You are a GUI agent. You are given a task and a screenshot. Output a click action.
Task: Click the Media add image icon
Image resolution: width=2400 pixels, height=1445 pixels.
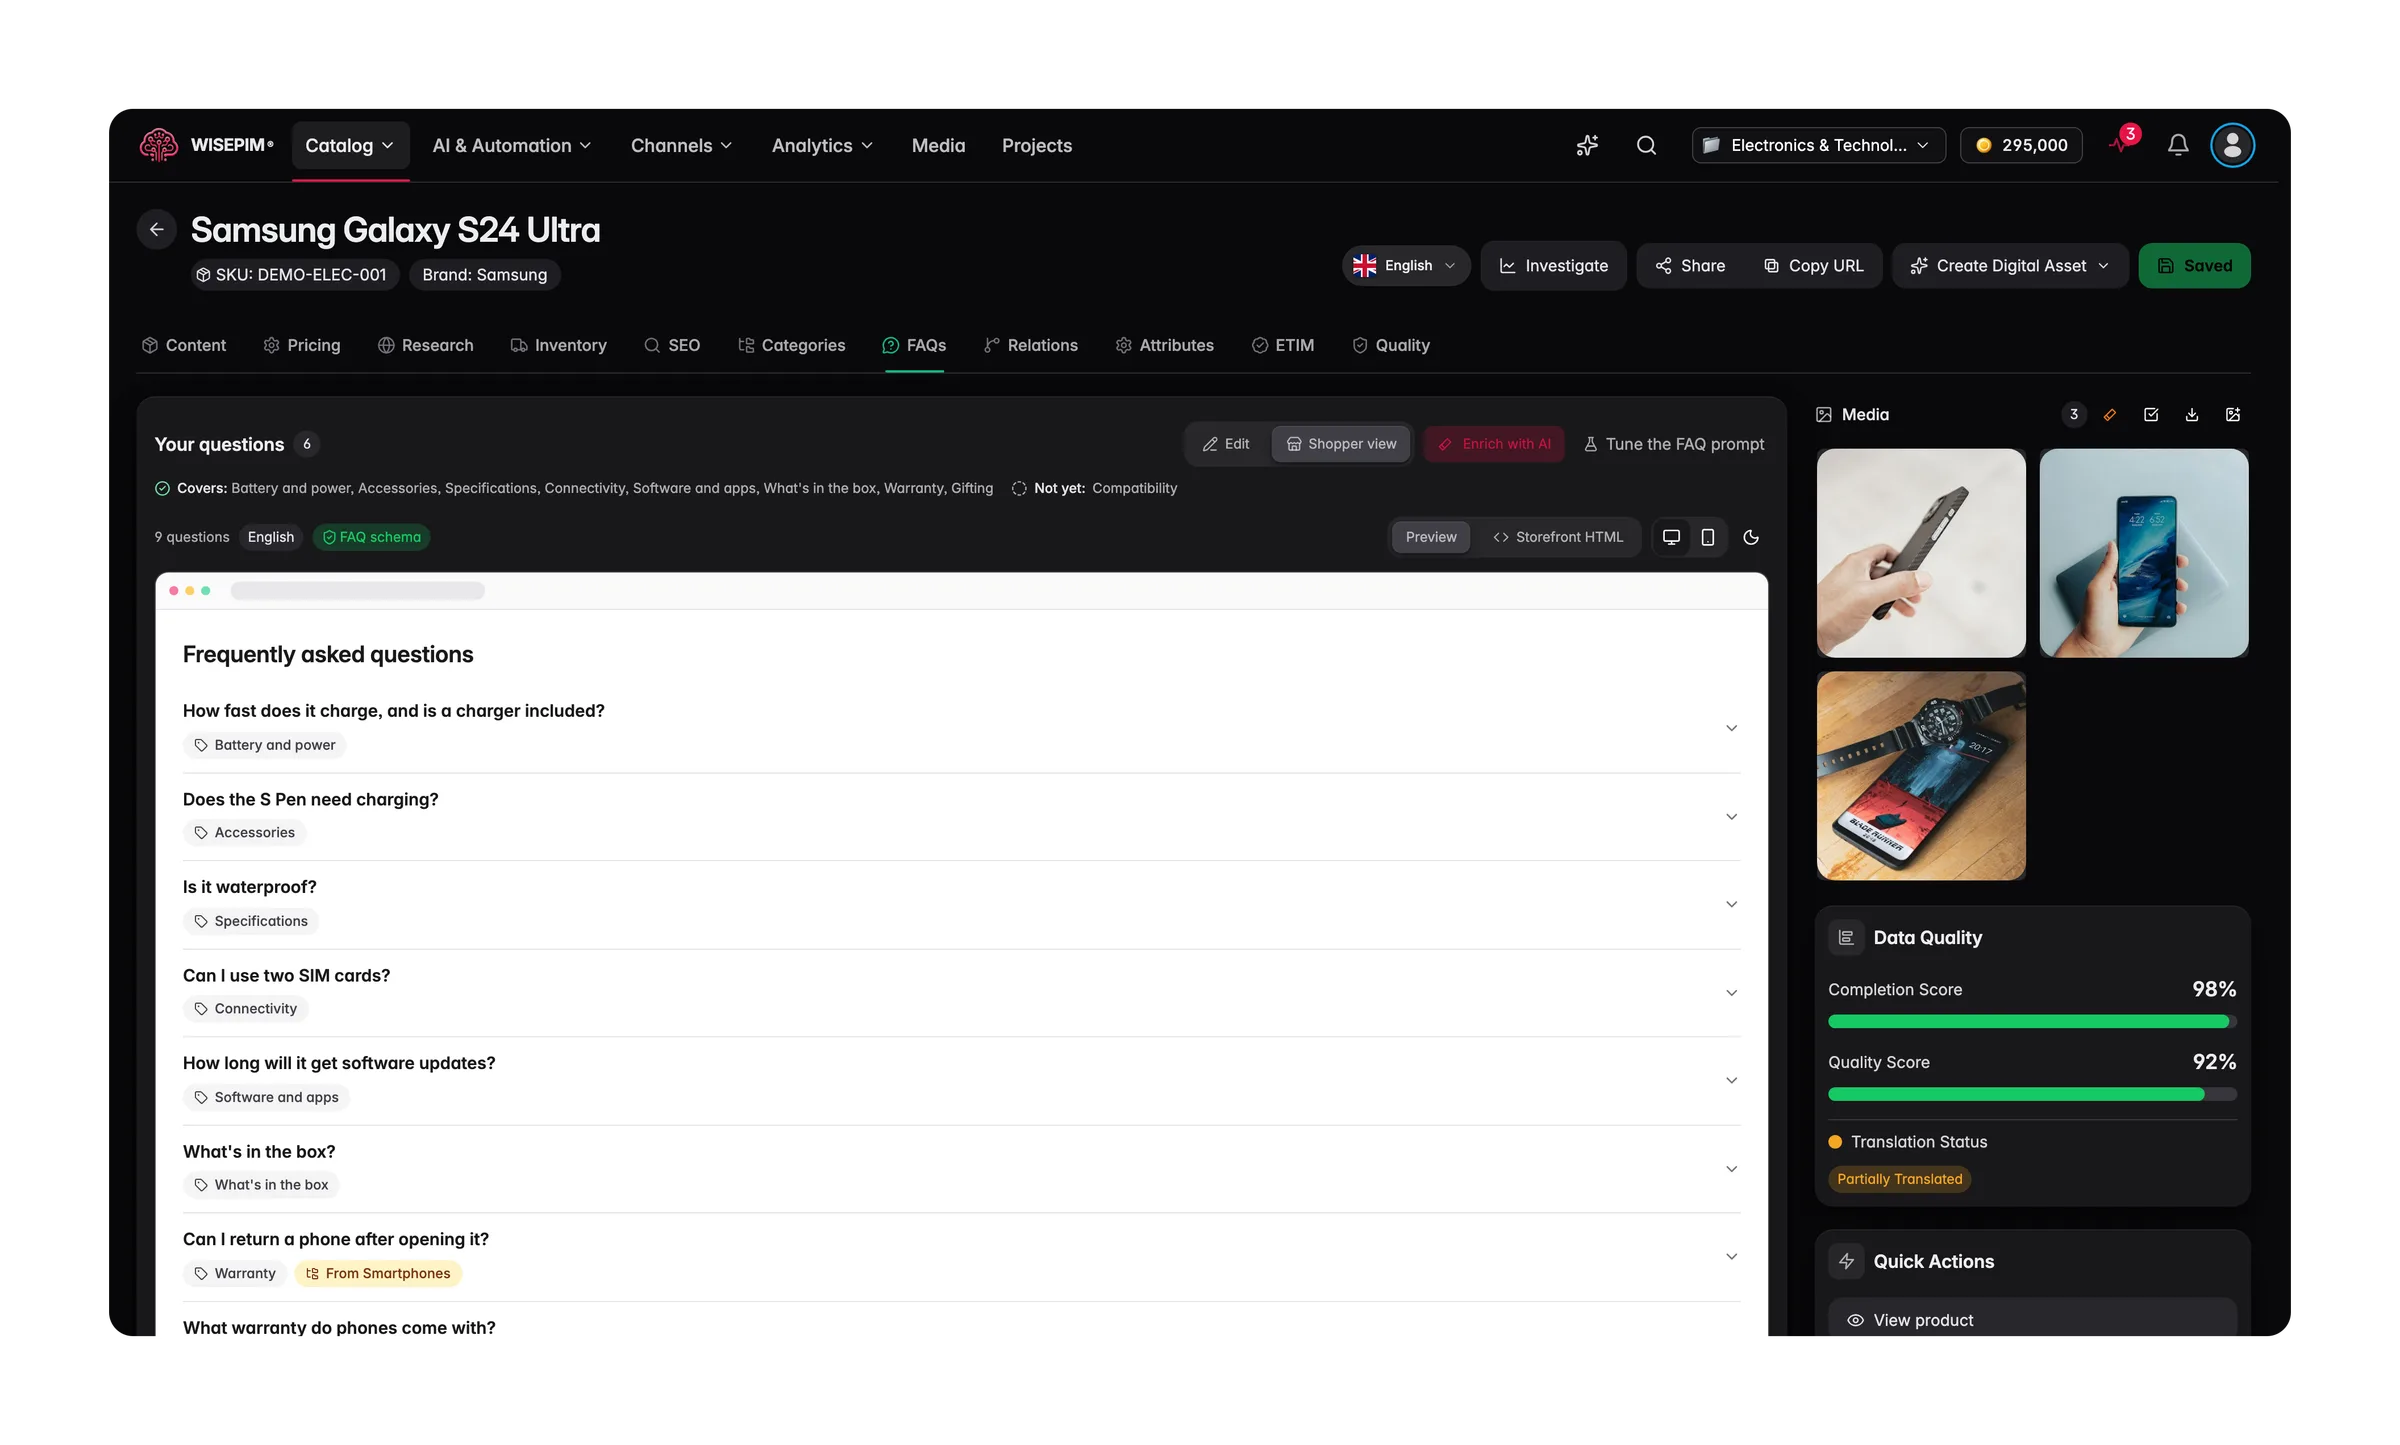pyautogui.click(x=2233, y=415)
